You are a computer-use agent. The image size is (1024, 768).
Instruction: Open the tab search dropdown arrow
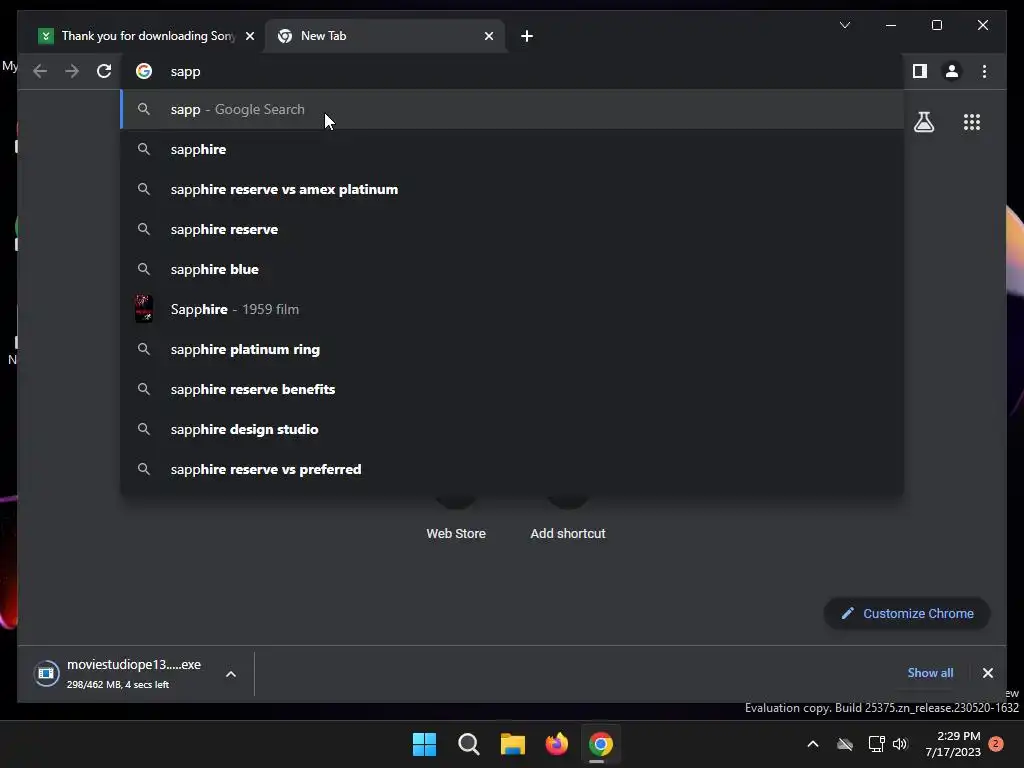(x=844, y=25)
